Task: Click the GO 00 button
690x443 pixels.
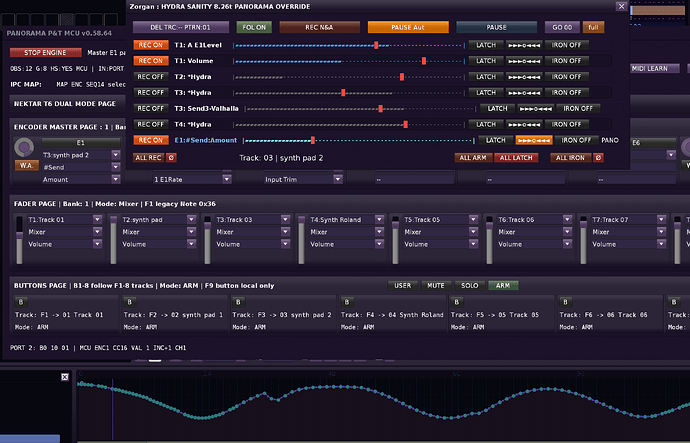Action: pos(562,27)
